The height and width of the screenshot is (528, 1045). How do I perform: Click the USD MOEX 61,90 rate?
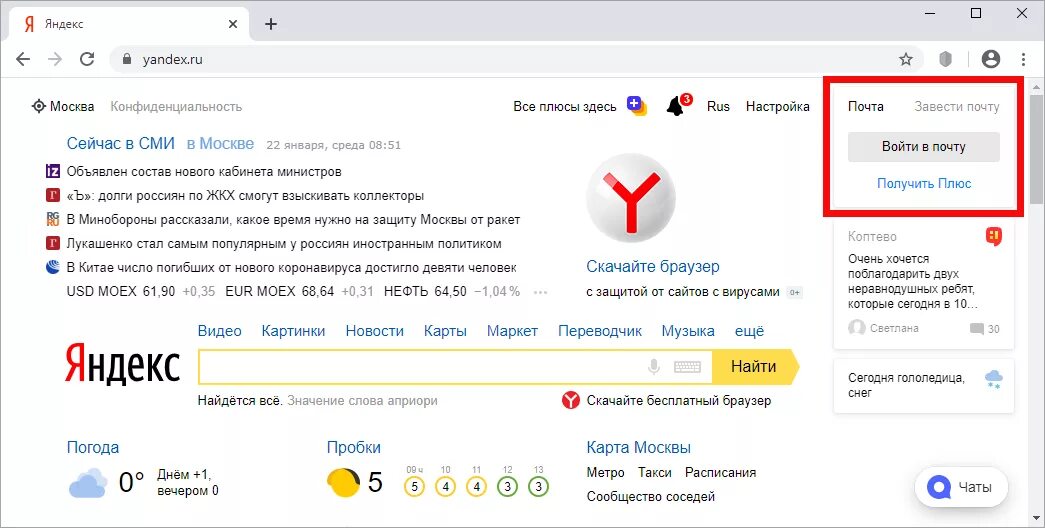coord(121,291)
